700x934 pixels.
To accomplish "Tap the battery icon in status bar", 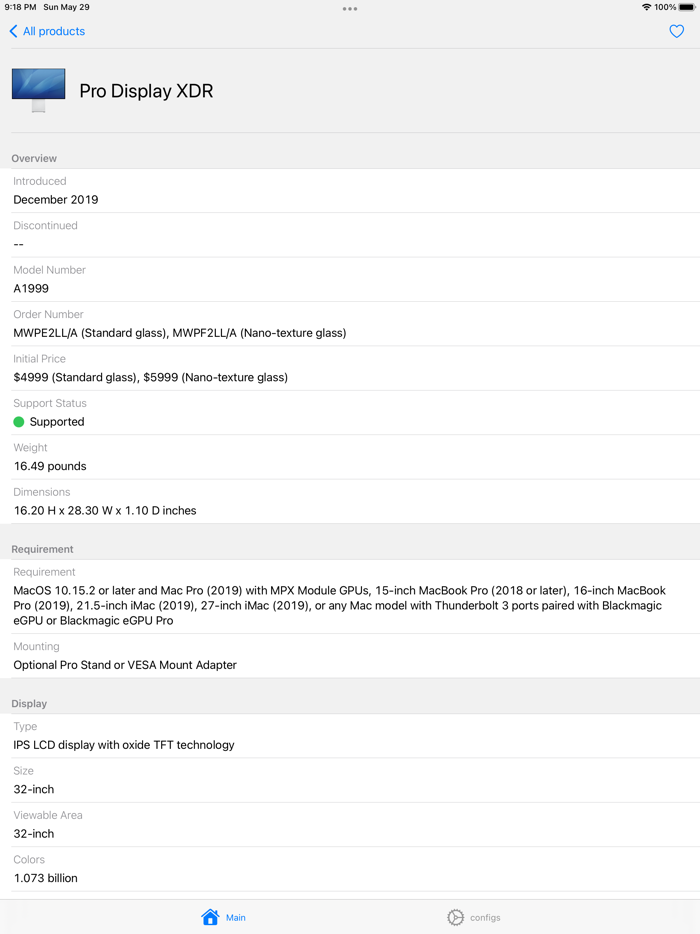I will pos(685,7).
